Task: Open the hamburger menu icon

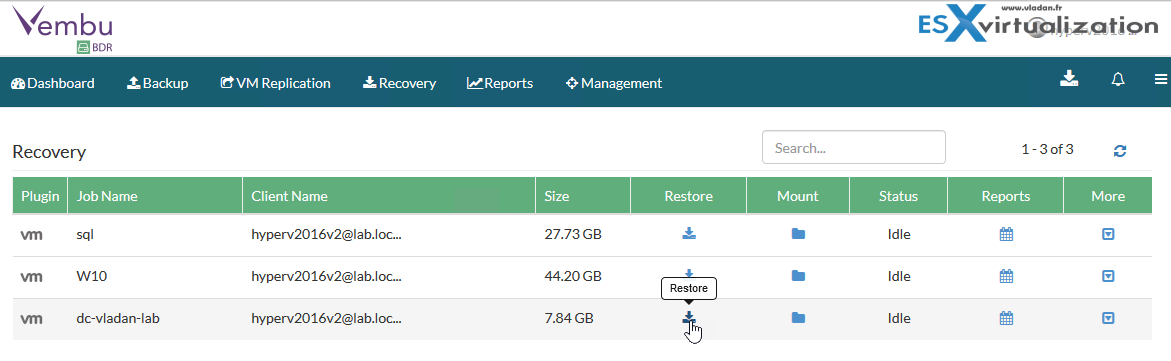Action: pyautogui.click(x=1161, y=79)
